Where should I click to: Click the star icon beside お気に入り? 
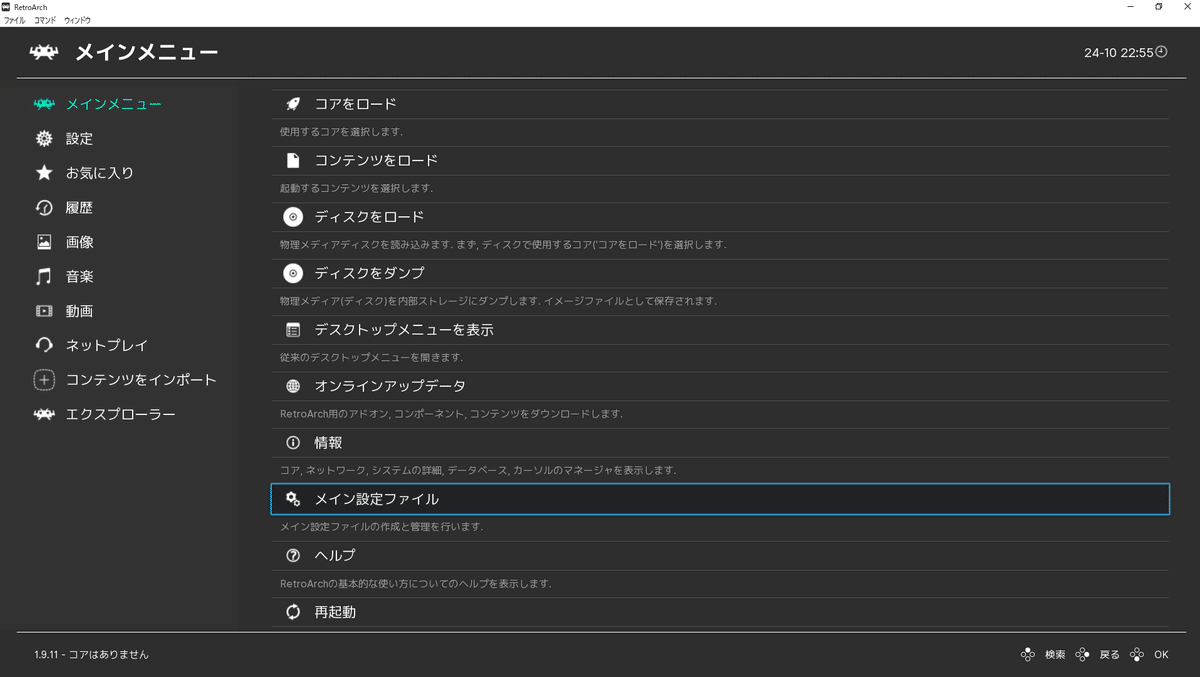coord(44,173)
